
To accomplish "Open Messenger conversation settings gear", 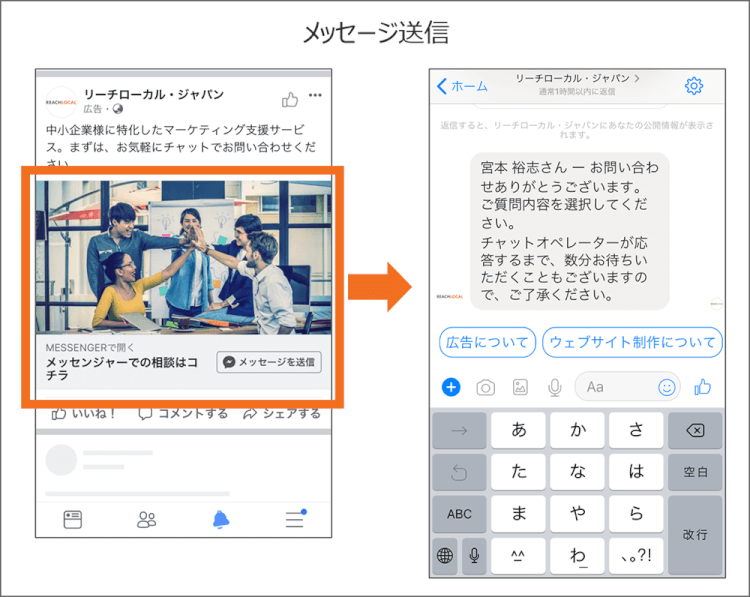I will (694, 86).
